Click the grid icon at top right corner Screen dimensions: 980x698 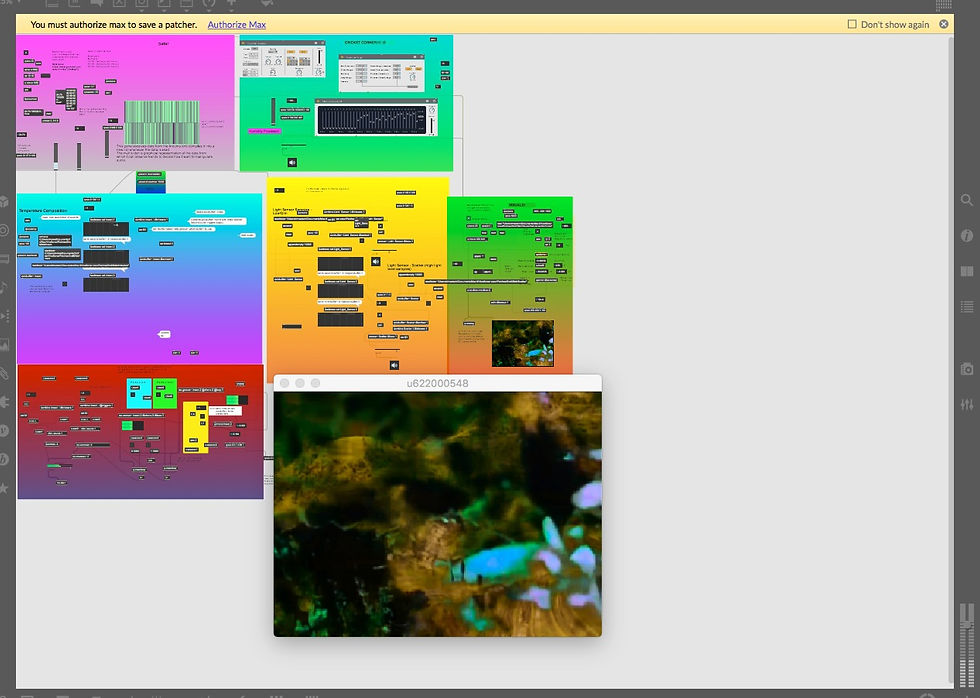pyautogui.click(x=944, y=5)
